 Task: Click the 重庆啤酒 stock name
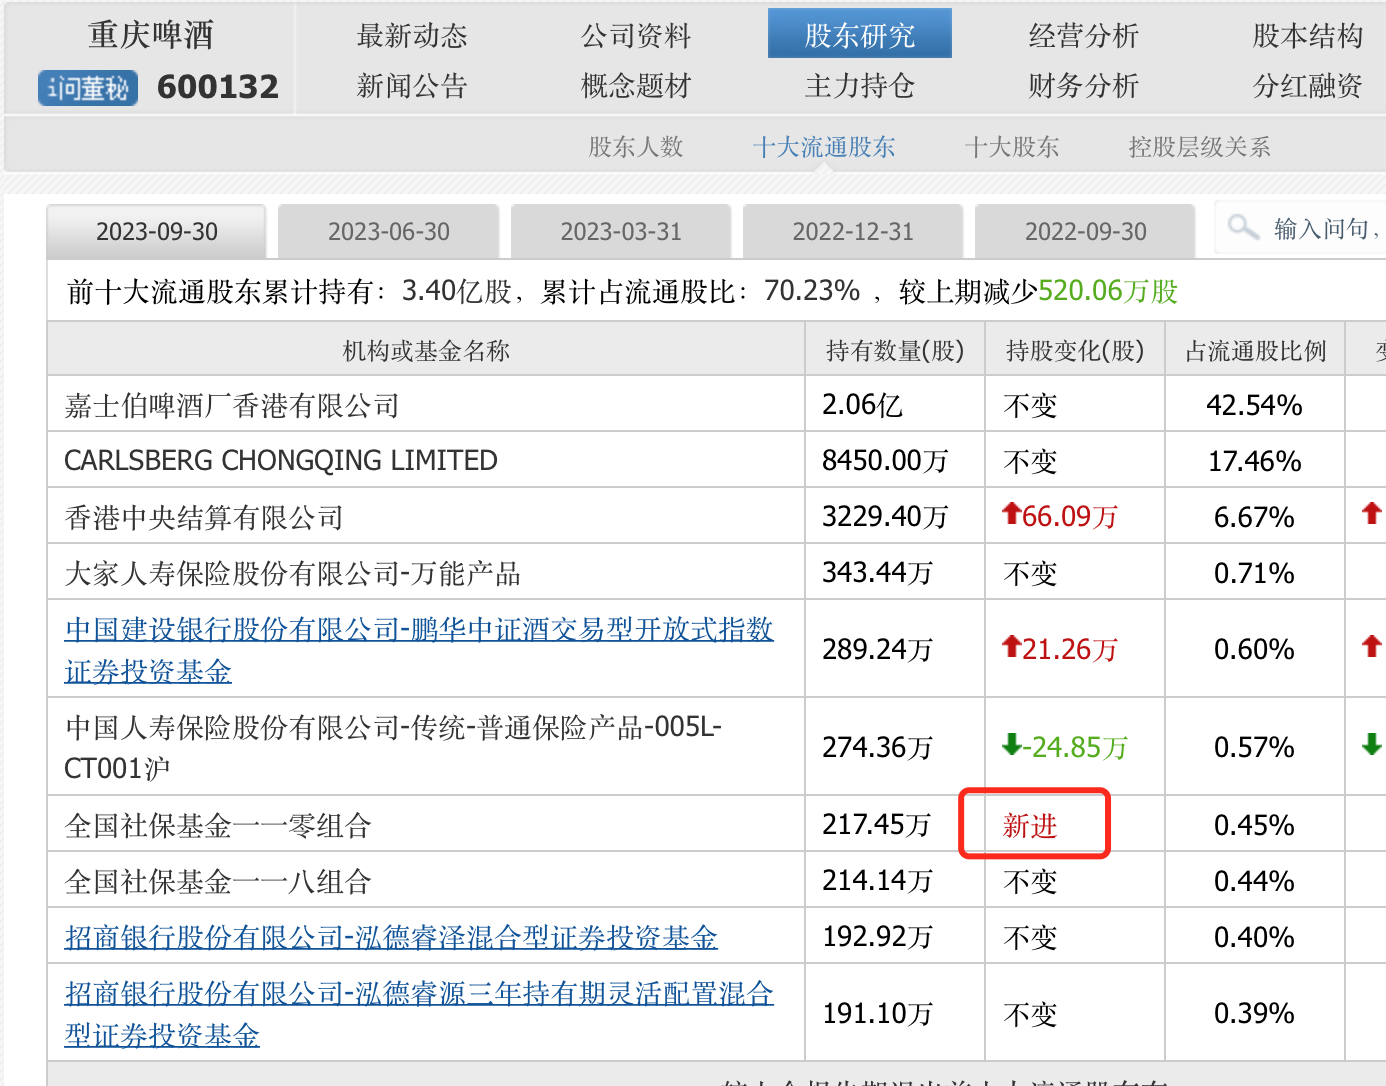151,35
